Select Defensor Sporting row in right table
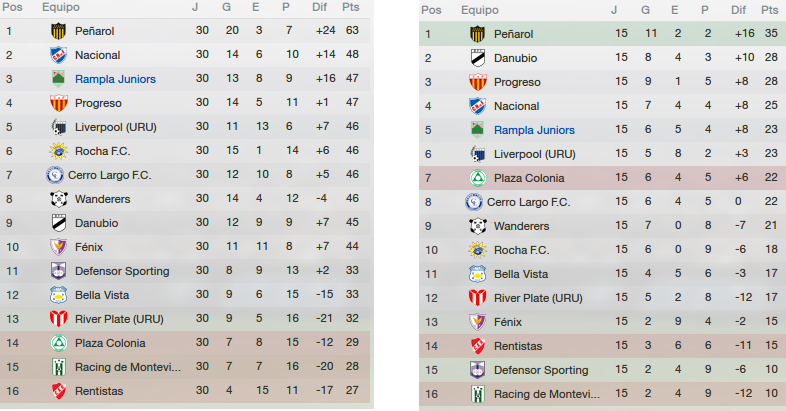Image resolution: width=786 pixels, height=411 pixels. 603,370
